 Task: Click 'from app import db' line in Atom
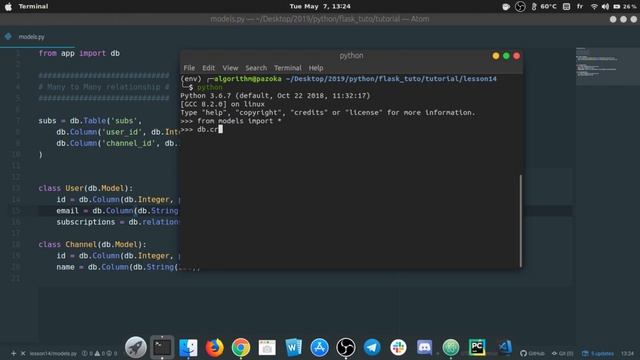tap(79, 53)
